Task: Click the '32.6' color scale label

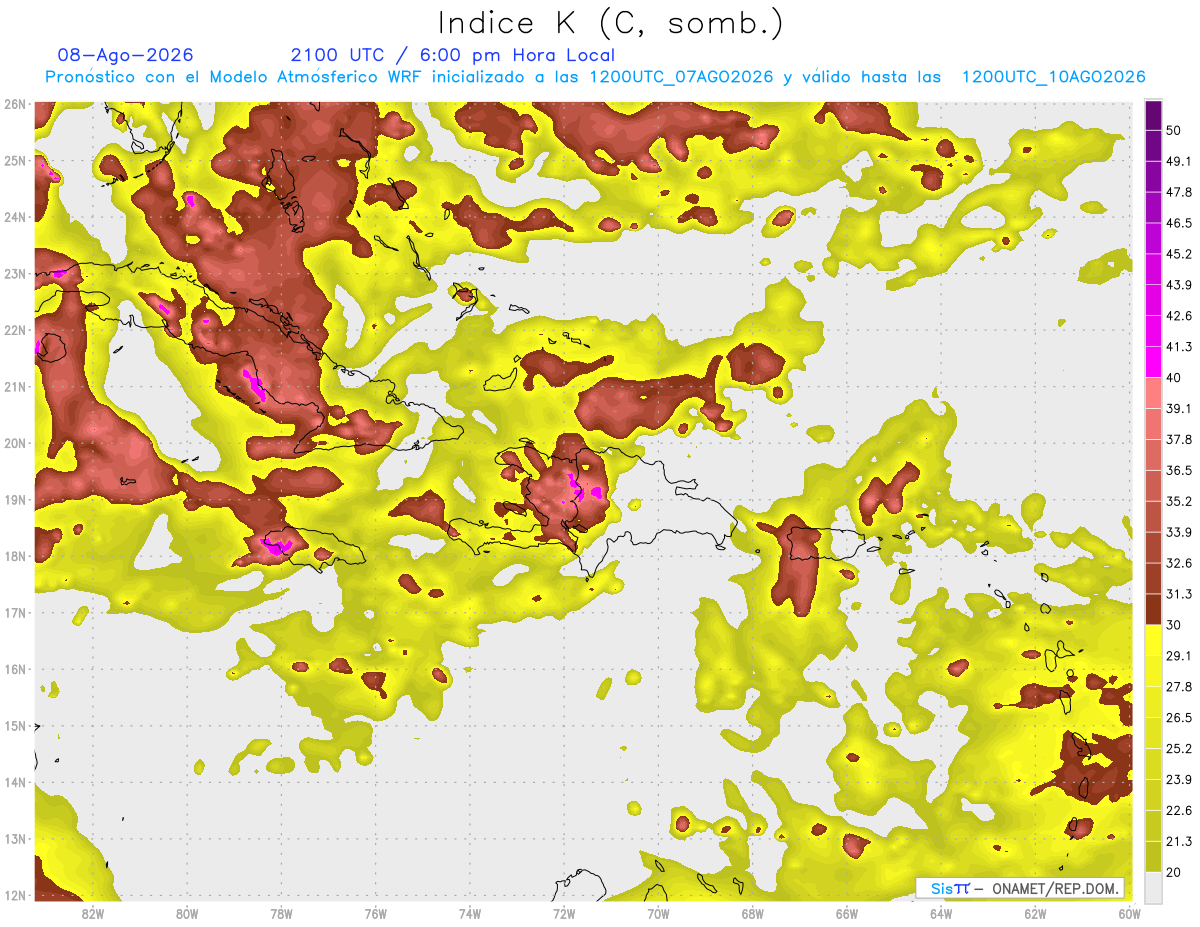Action: (x=1179, y=563)
